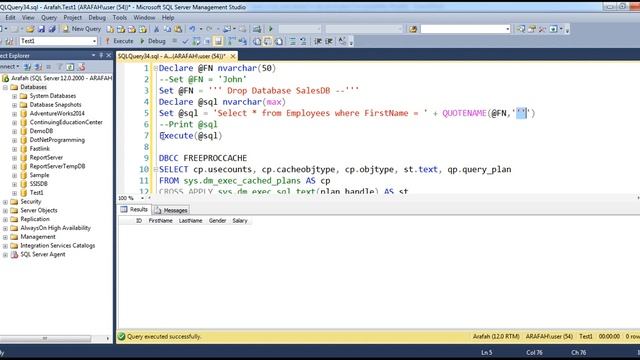Click the Paste clipboard icon
This screenshot has width=640, height=360.
tap(178, 29)
